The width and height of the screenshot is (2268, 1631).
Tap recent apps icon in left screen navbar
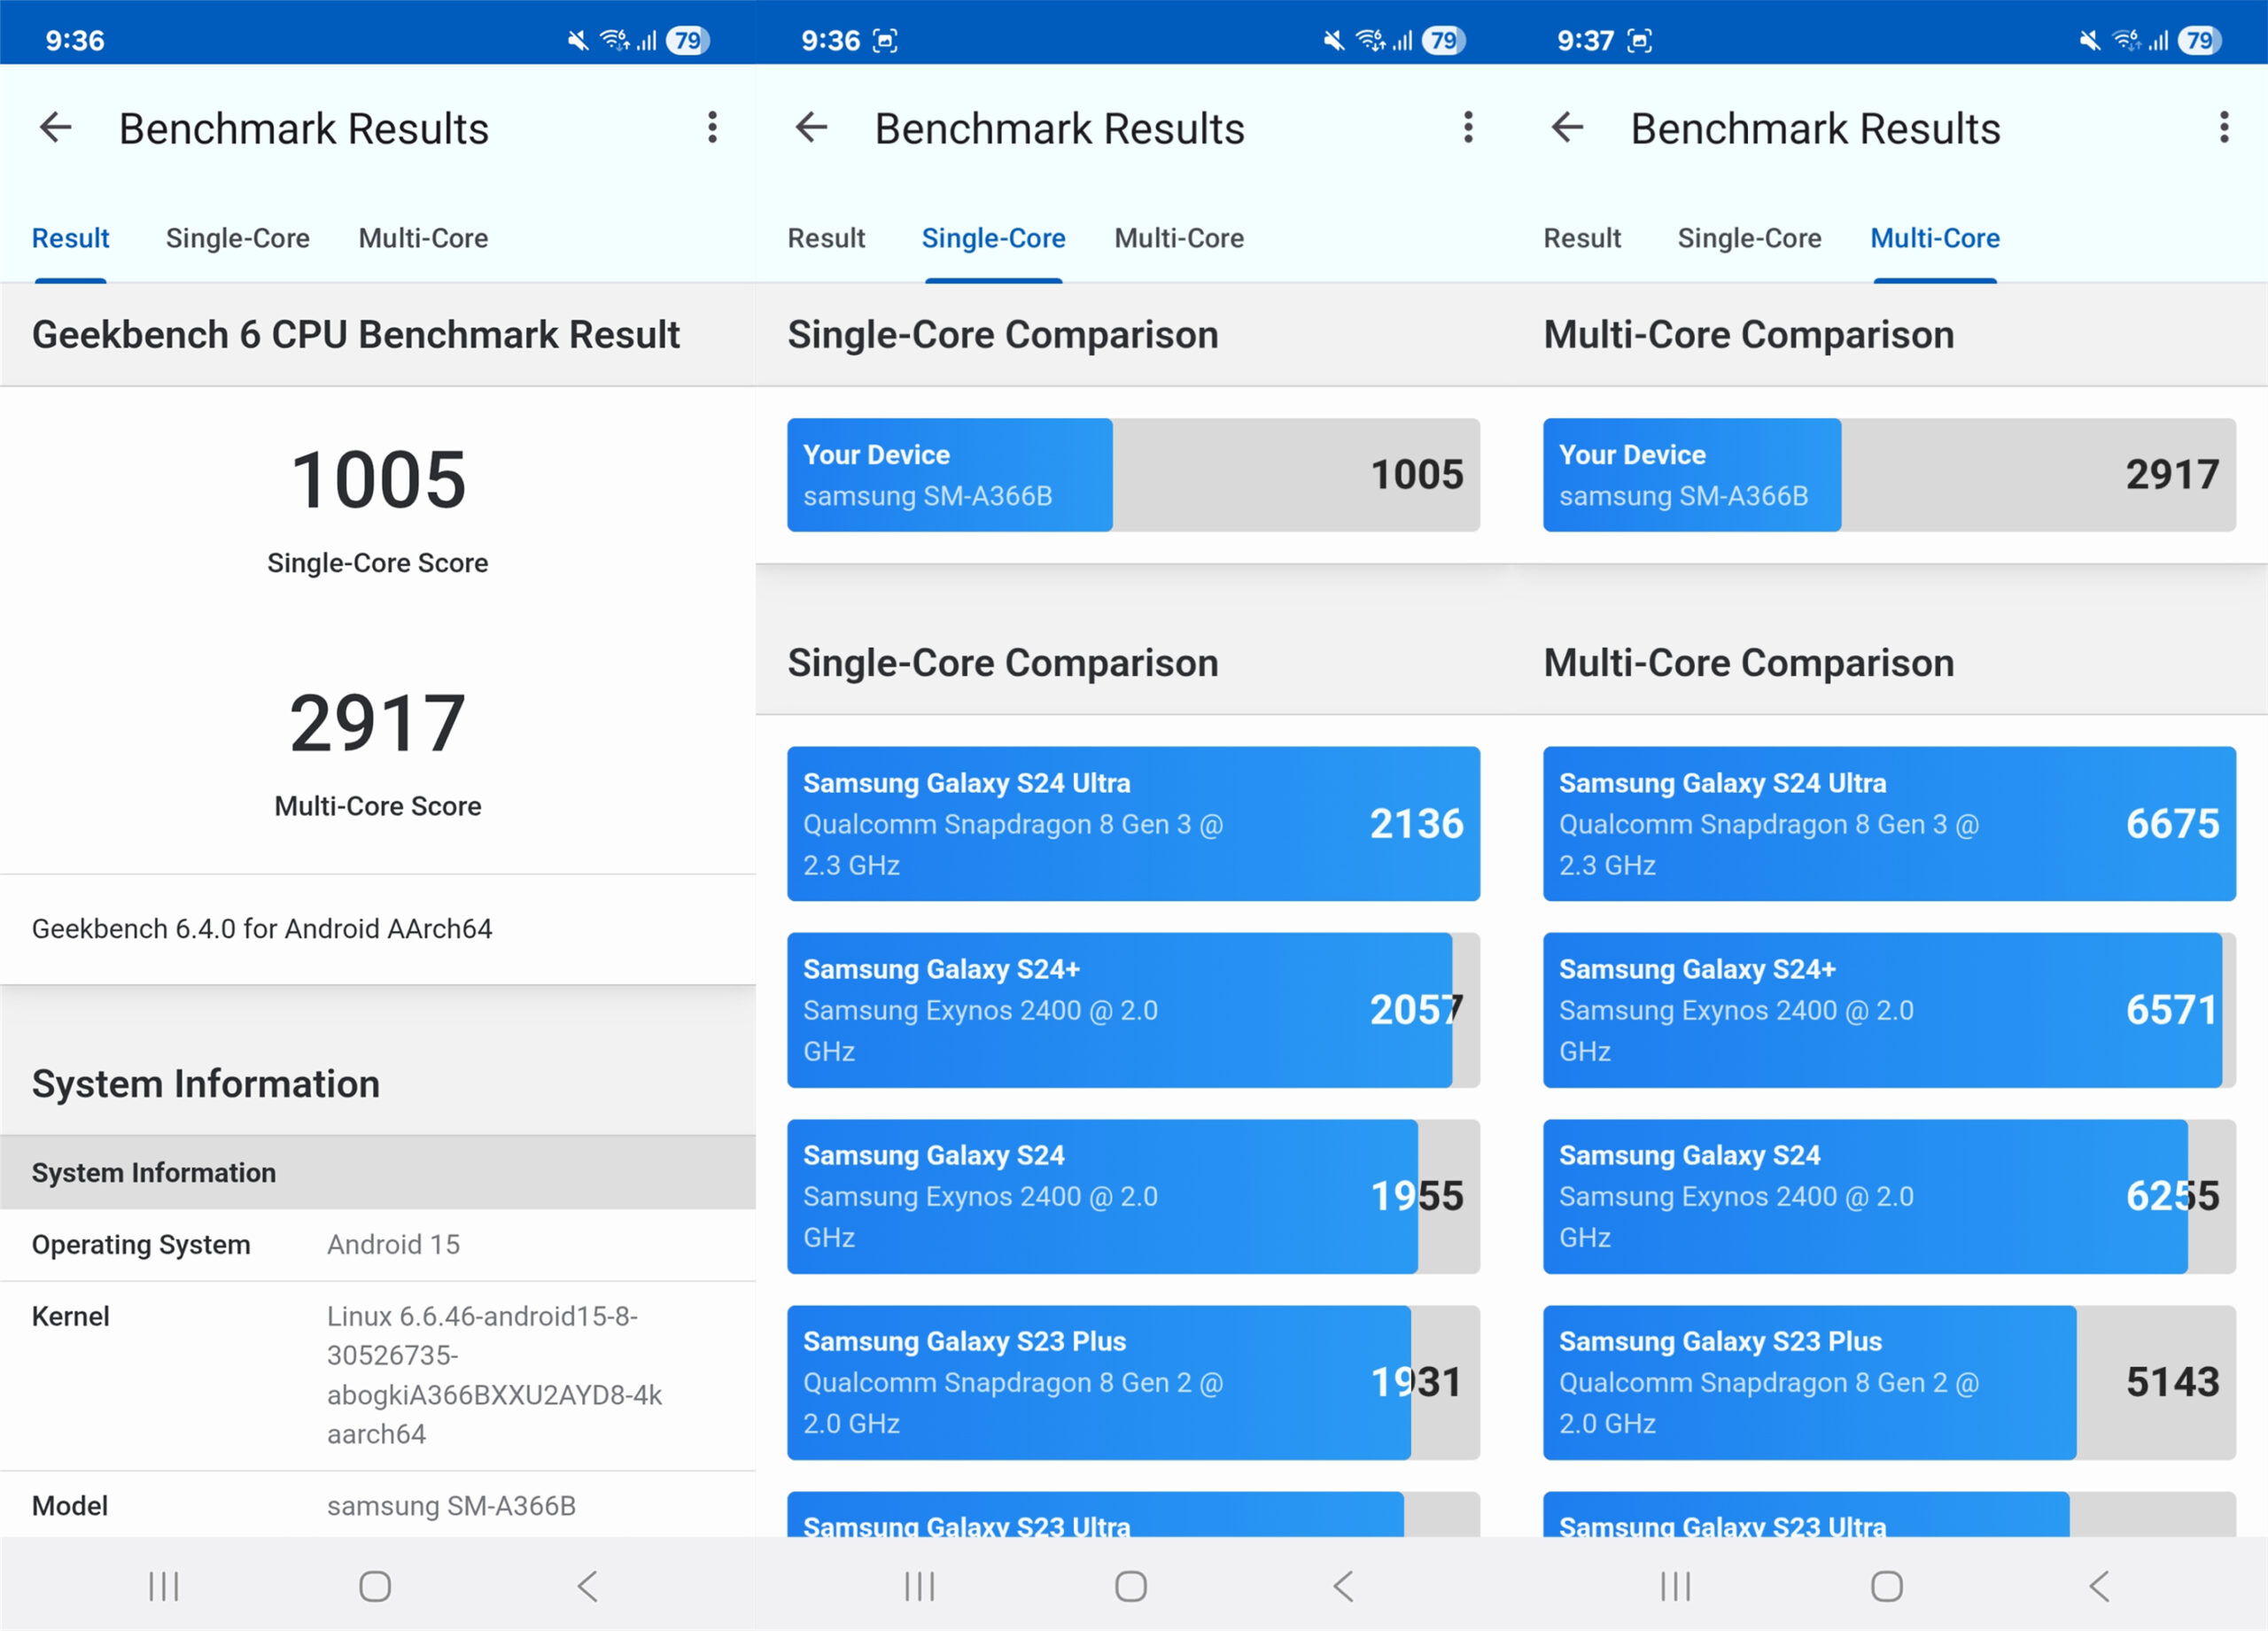(163, 1586)
